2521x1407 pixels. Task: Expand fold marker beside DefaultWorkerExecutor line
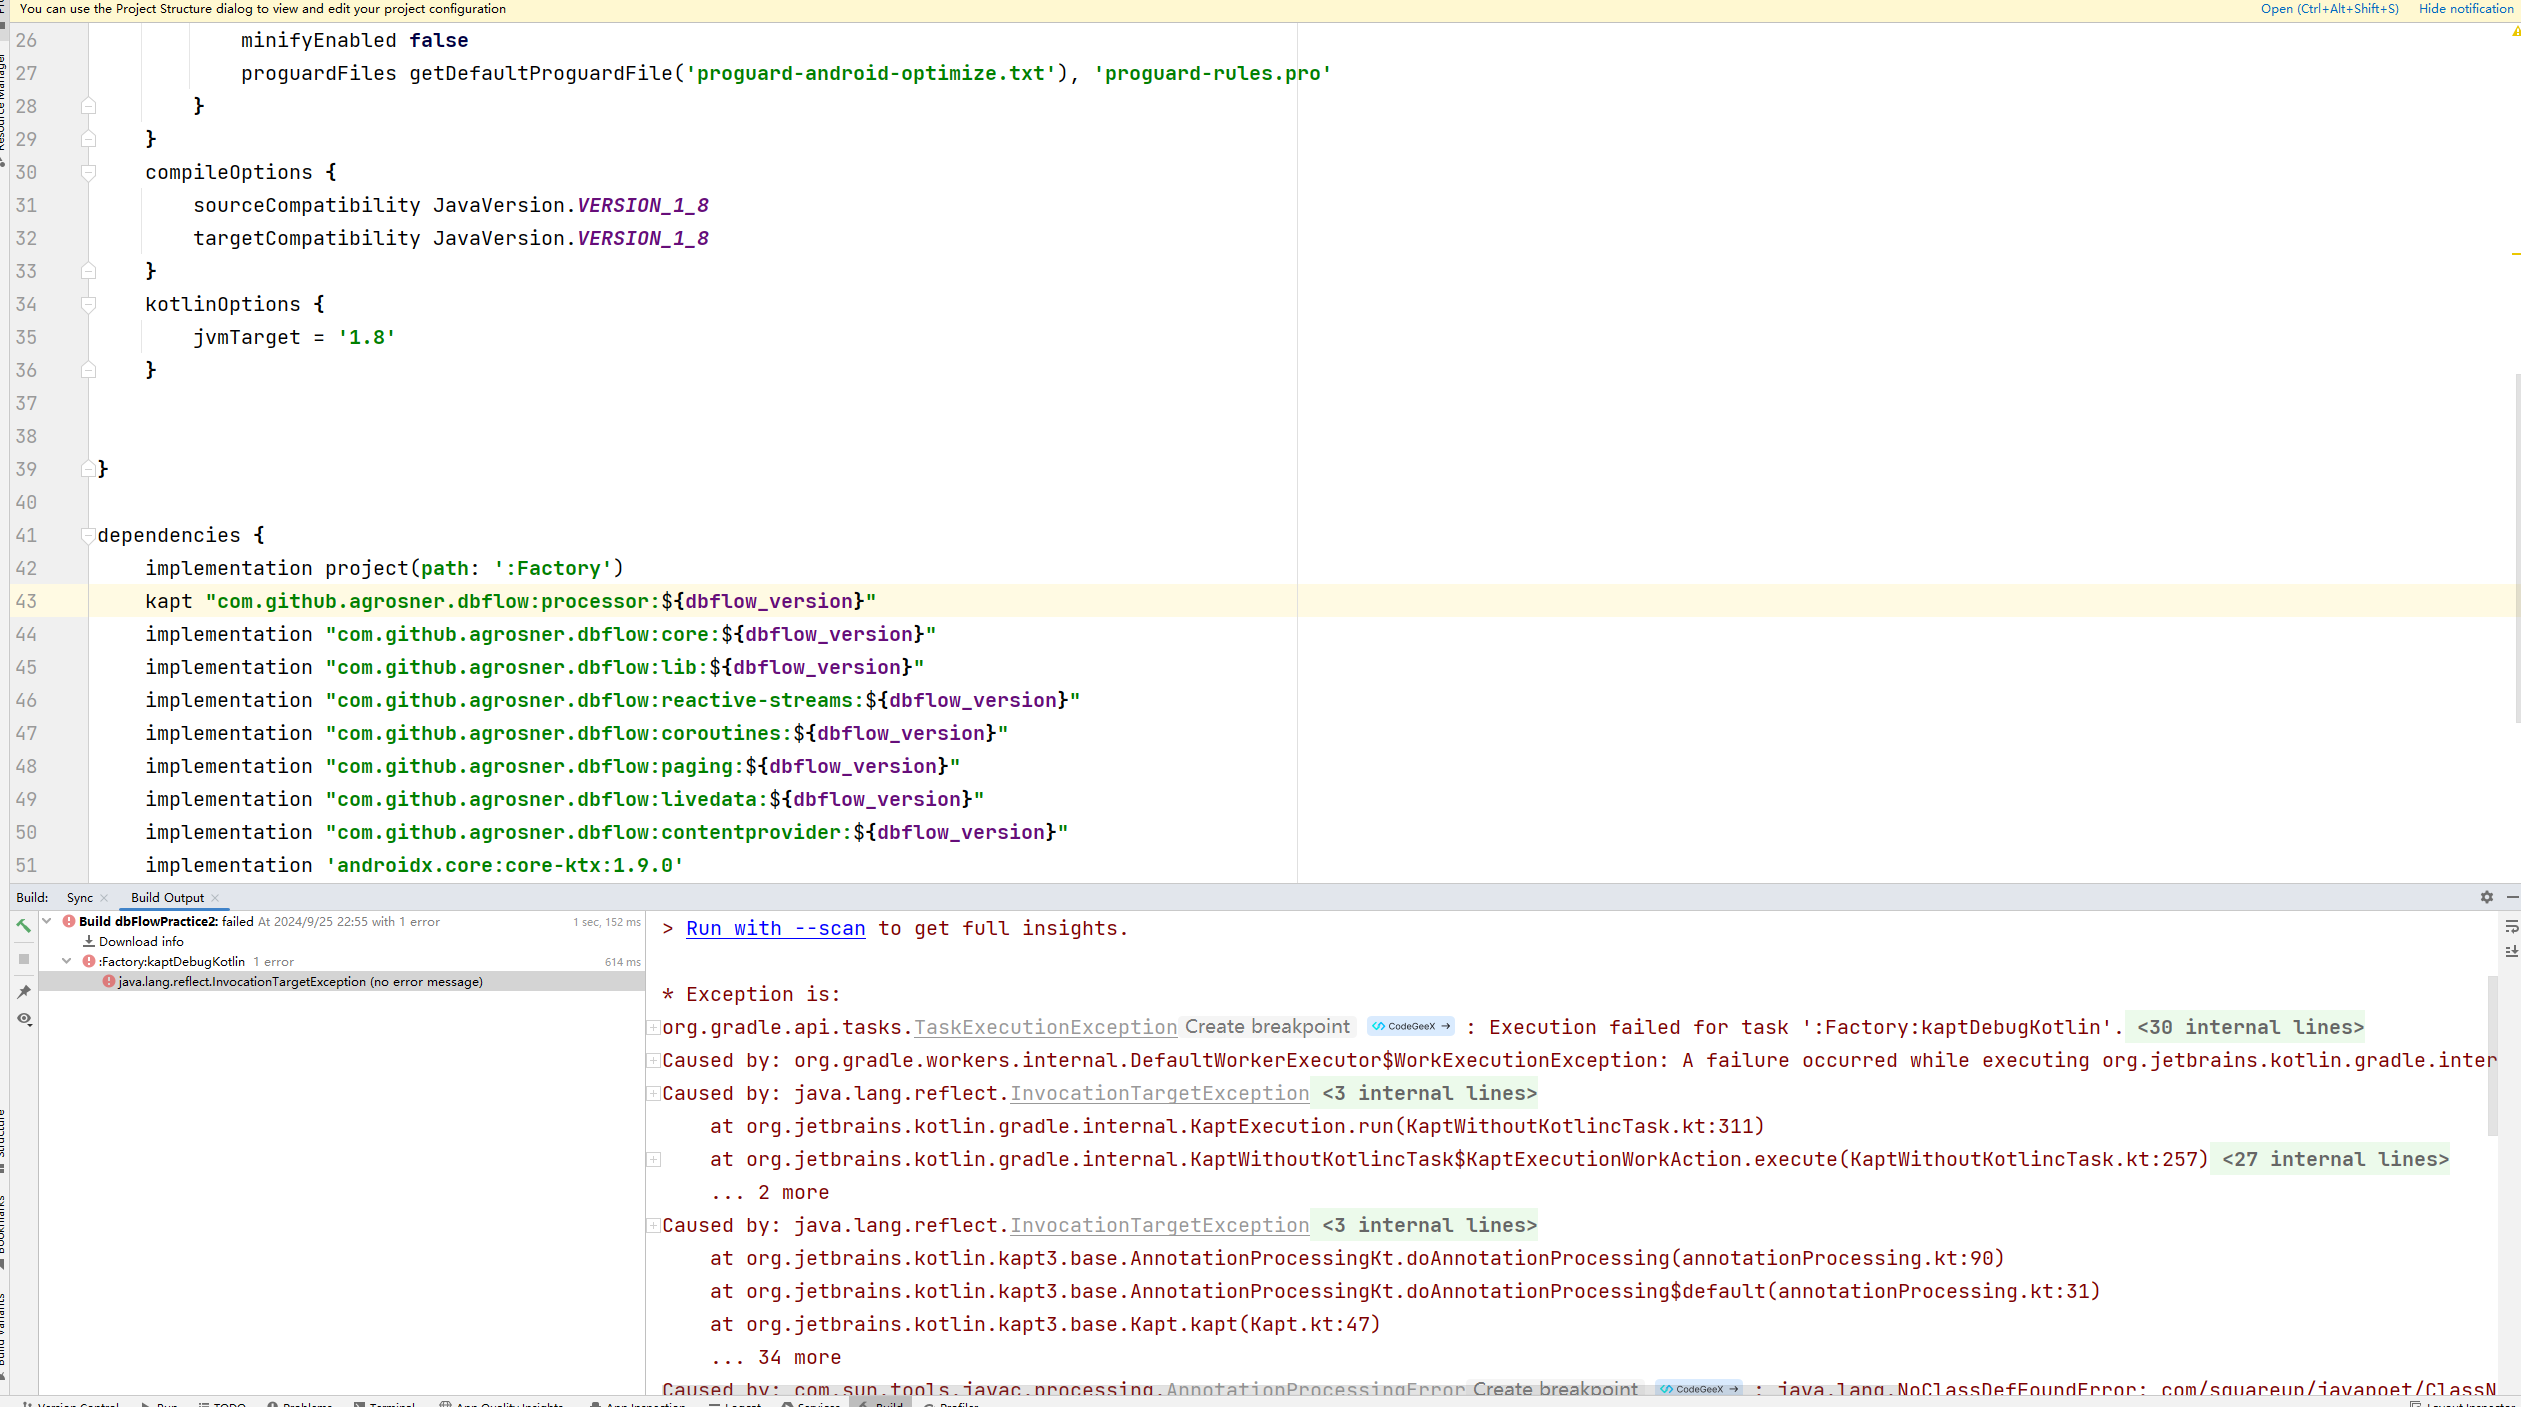coord(653,1060)
